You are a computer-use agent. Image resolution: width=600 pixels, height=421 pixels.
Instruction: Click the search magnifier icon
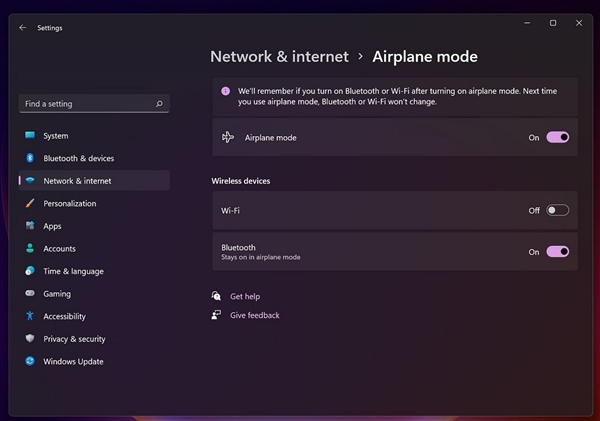(159, 104)
